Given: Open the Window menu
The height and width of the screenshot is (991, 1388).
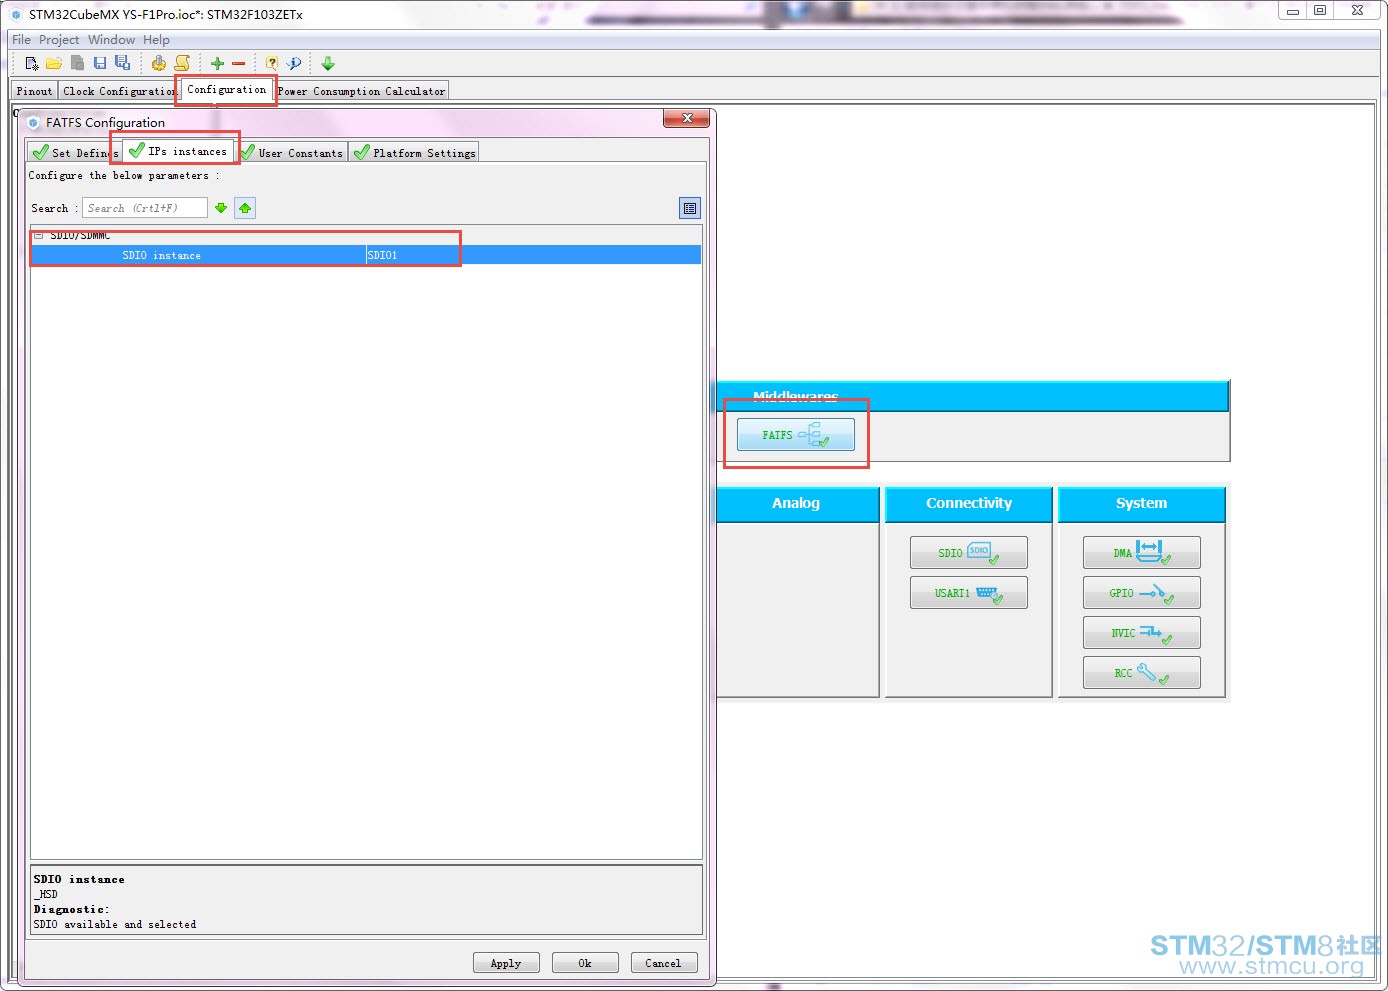Looking at the screenshot, I should 111,40.
